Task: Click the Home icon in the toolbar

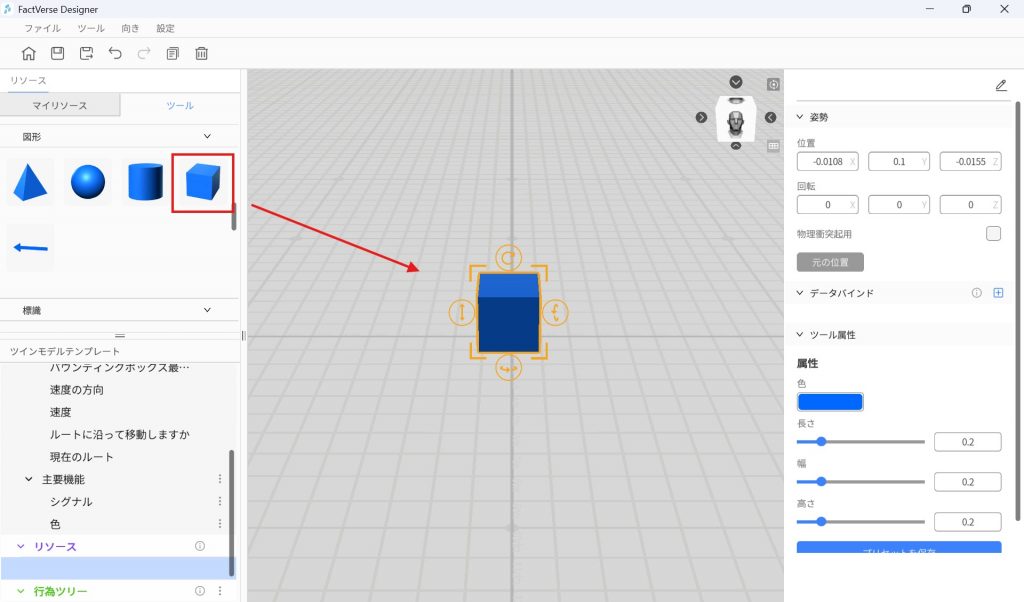Action: [29, 54]
